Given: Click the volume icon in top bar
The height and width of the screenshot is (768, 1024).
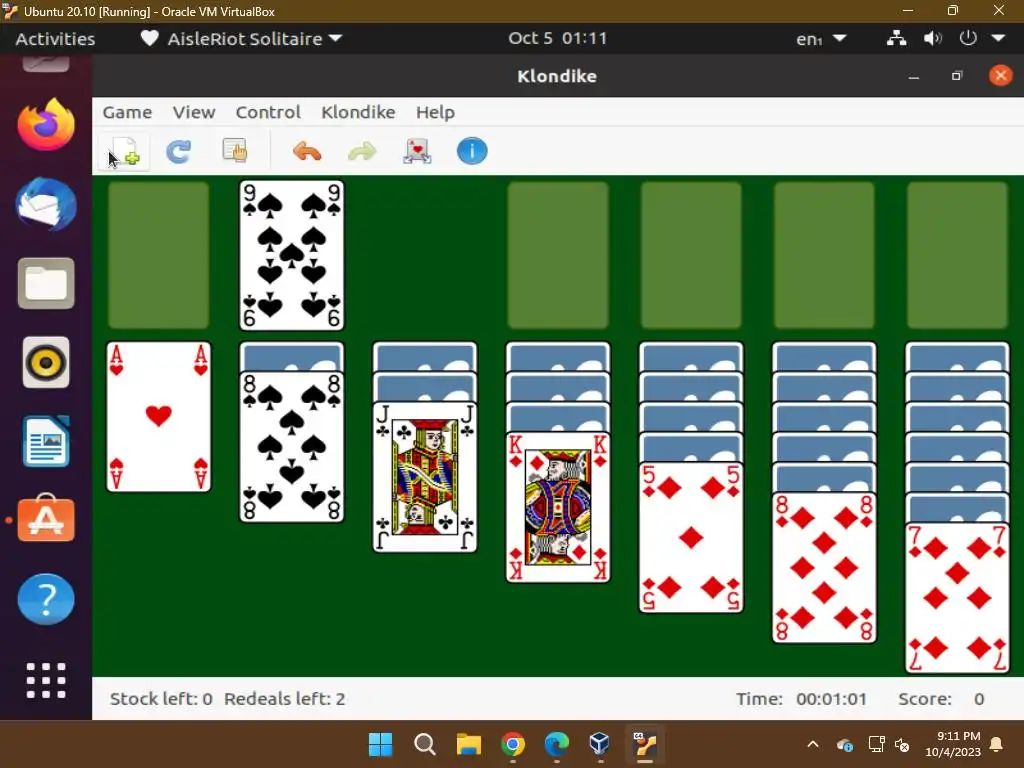Looking at the screenshot, I should pos(932,38).
